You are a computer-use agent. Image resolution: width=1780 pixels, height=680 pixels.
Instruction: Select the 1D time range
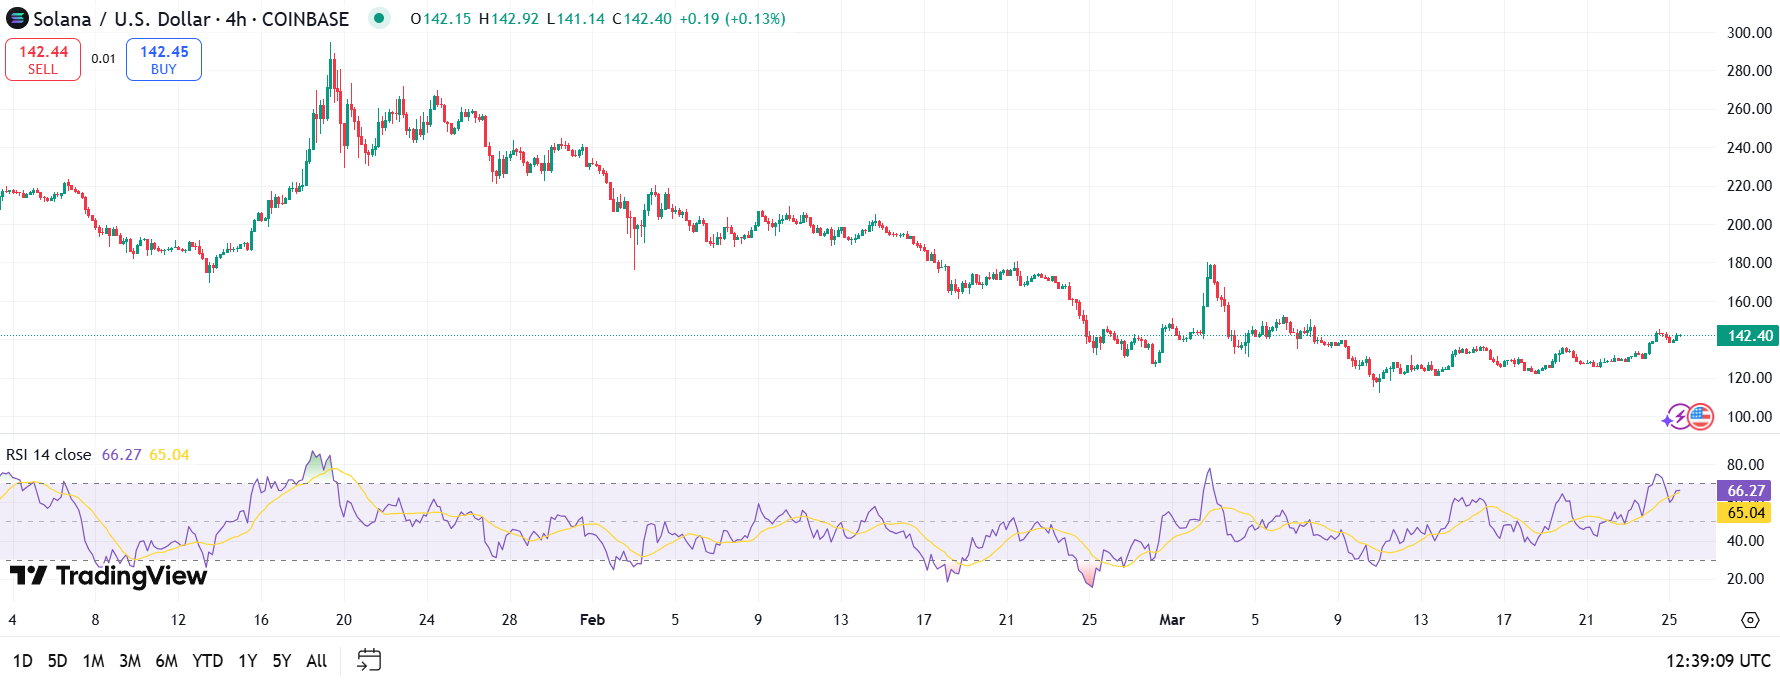tap(22, 661)
